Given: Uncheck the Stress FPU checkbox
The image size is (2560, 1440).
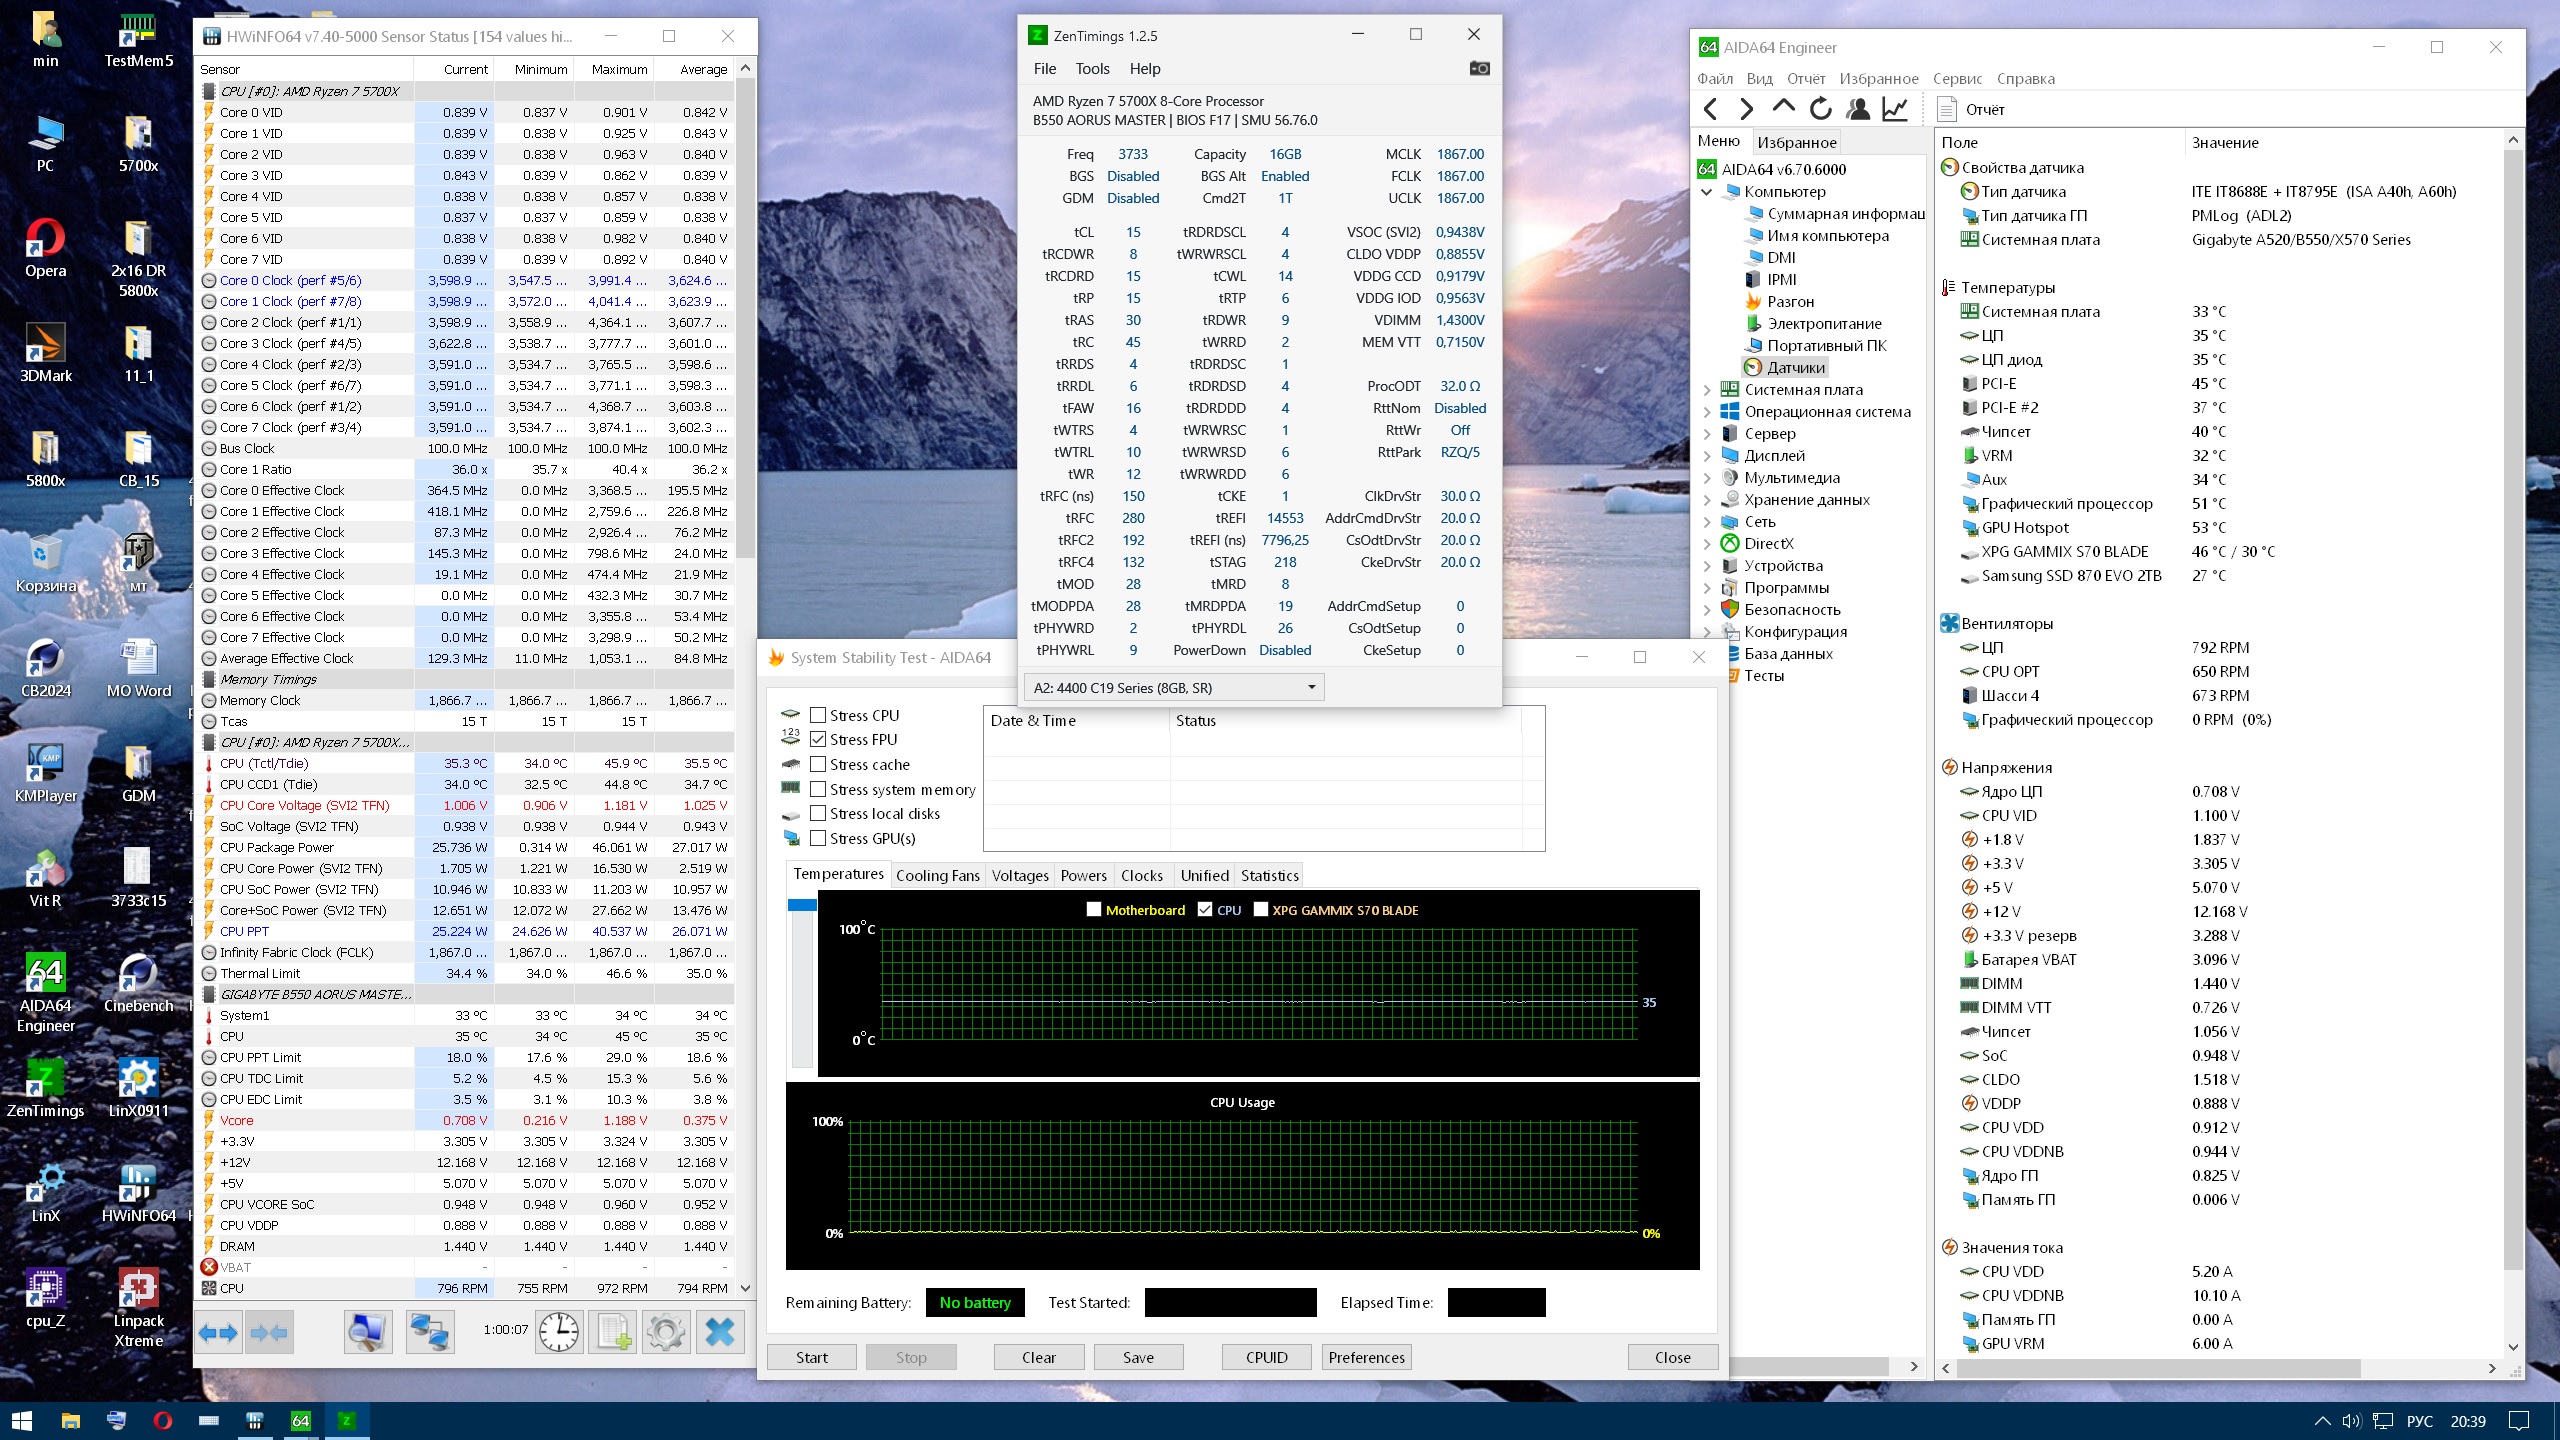Looking at the screenshot, I should point(818,739).
